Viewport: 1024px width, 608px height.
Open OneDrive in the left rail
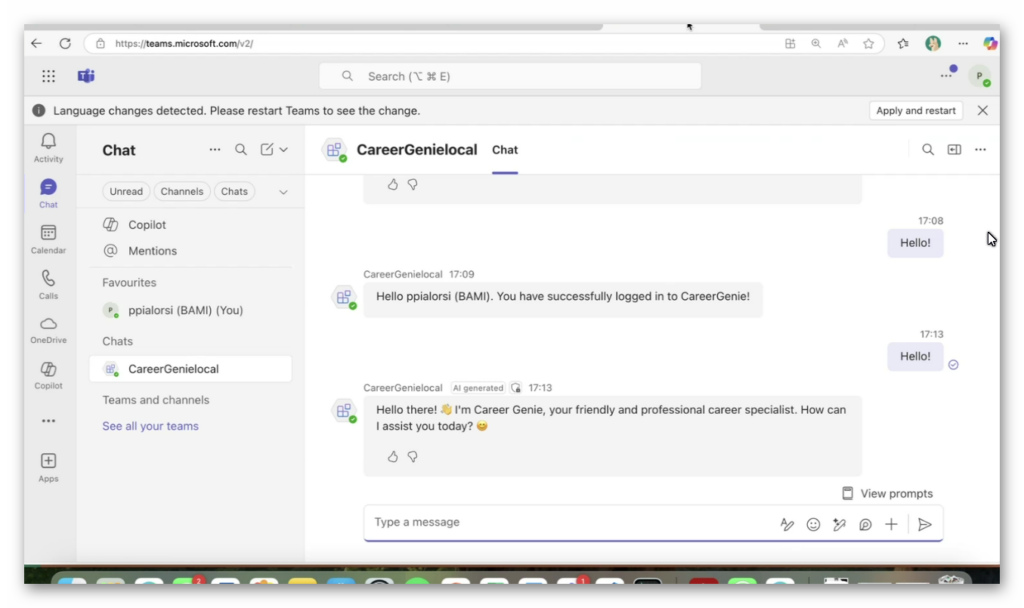48,330
